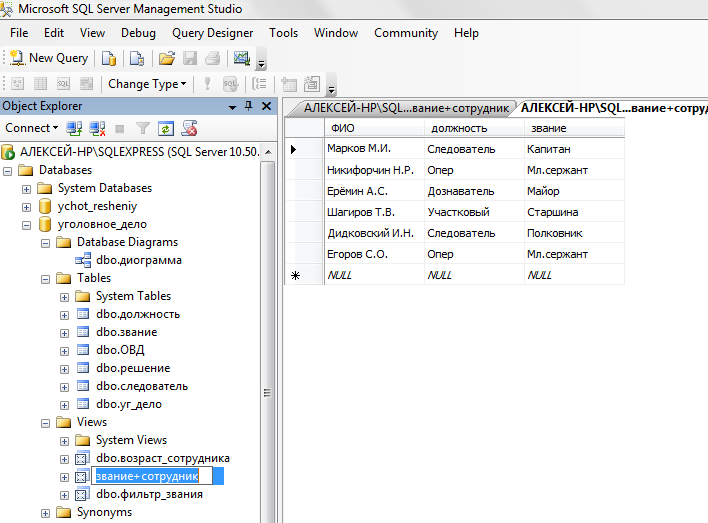The height and width of the screenshot is (523, 708).
Task: Collapse the Views folder node
Action: (46, 423)
